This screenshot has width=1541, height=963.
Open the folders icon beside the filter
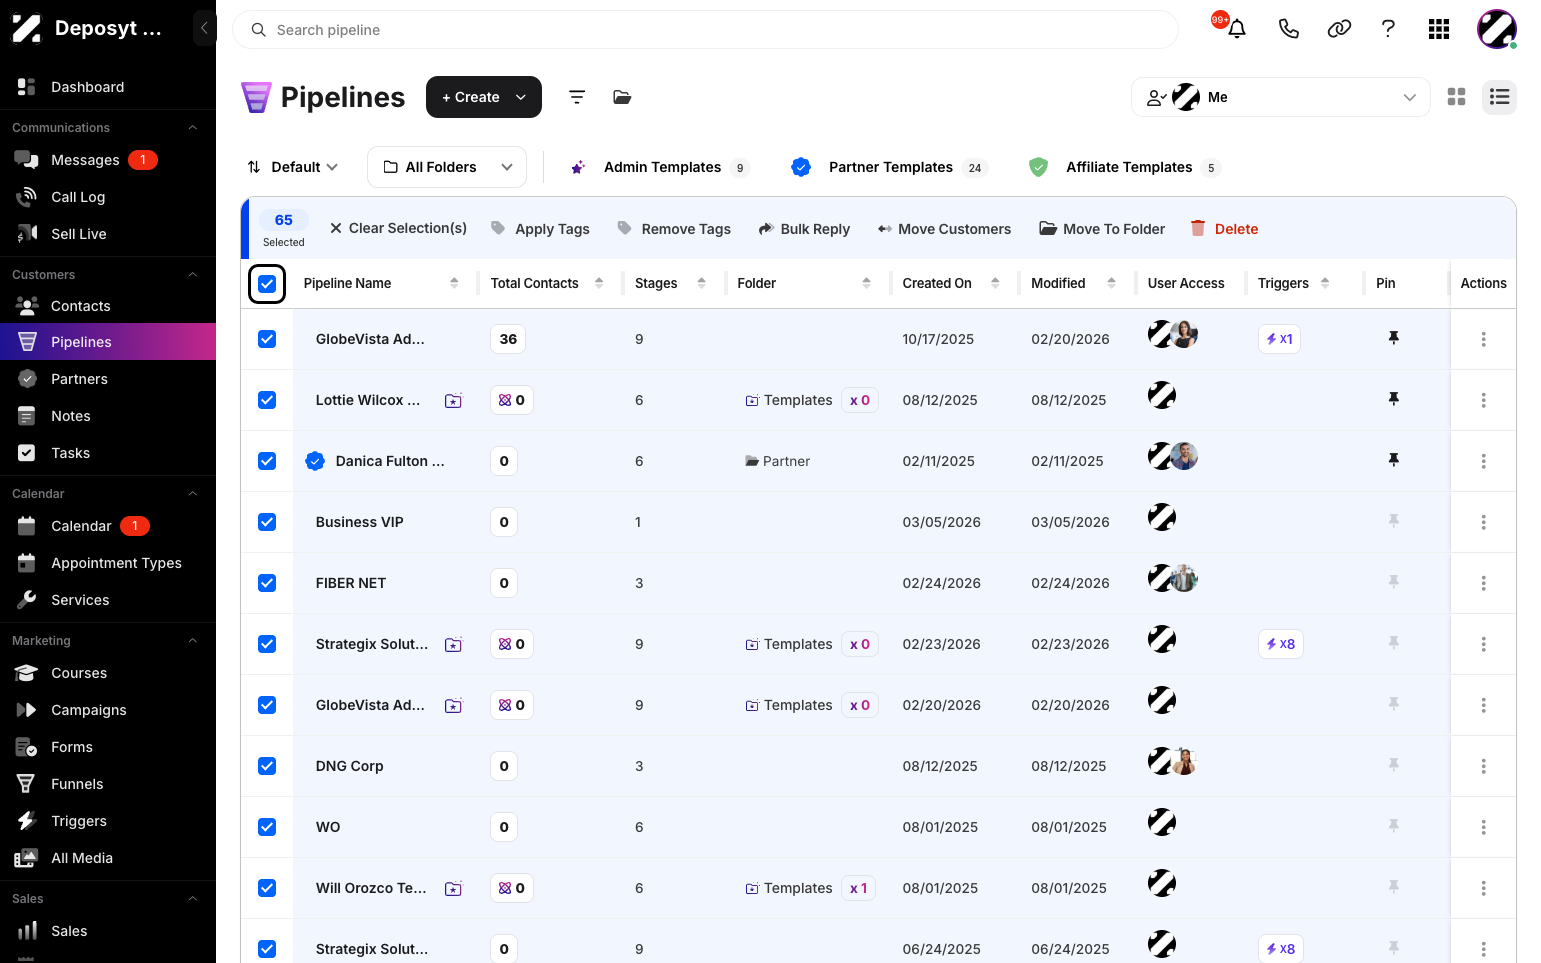click(622, 97)
